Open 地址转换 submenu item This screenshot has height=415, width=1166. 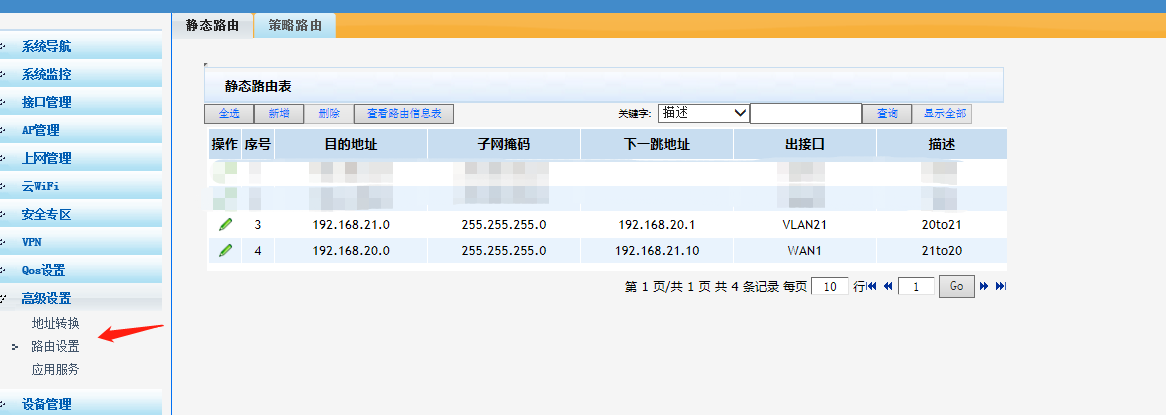point(55,324)
